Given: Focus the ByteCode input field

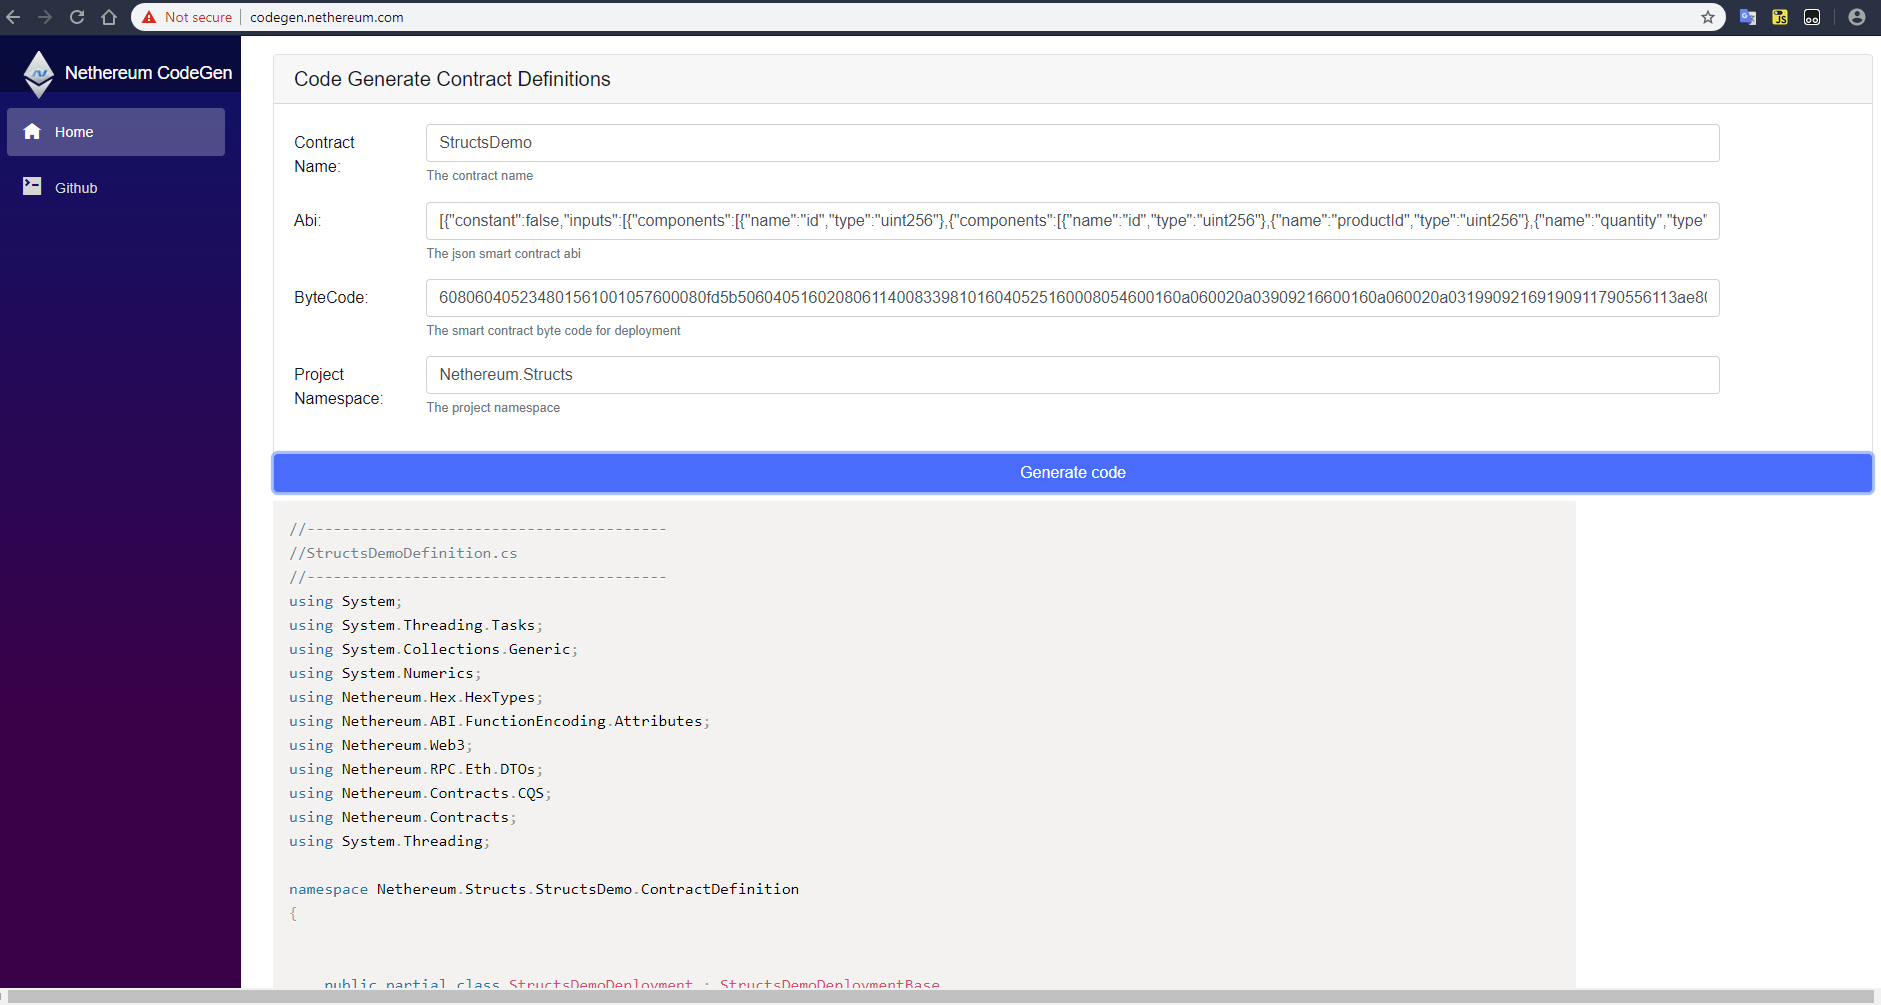Looking at the screenshot, I should tap(1072, 298).
